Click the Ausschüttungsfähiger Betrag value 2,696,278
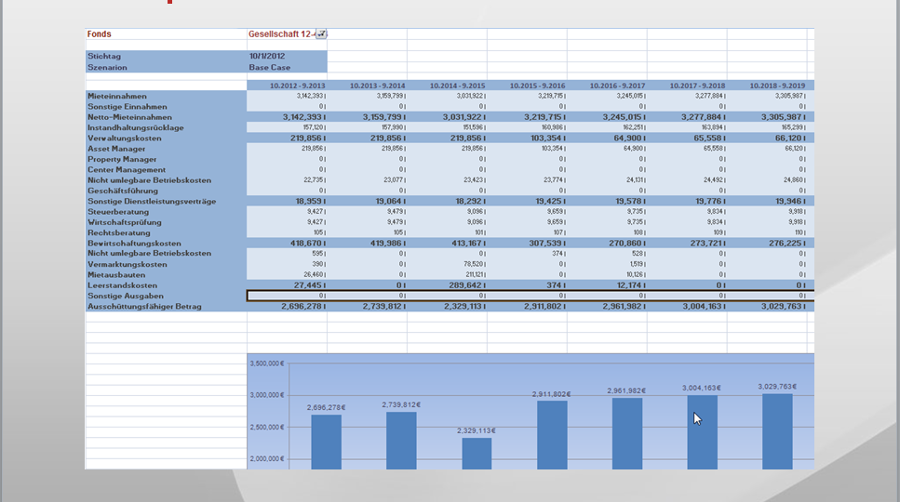The height and width of the screenshot is (502, 900). tap(304, 306)
